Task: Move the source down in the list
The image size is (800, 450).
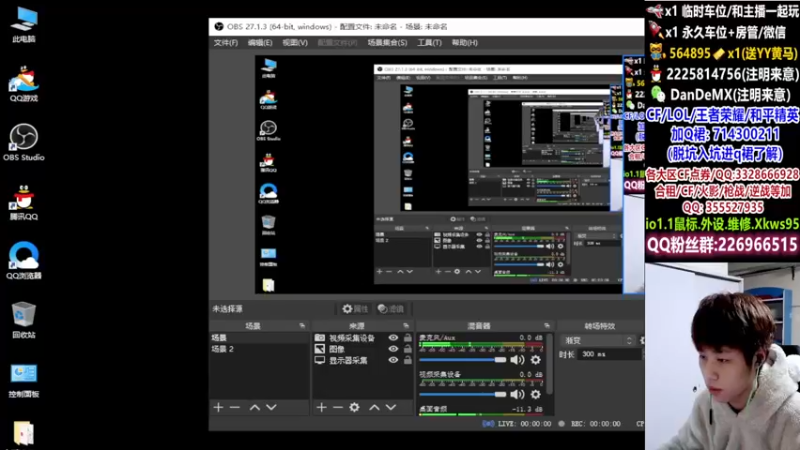Action: [391, 407]
